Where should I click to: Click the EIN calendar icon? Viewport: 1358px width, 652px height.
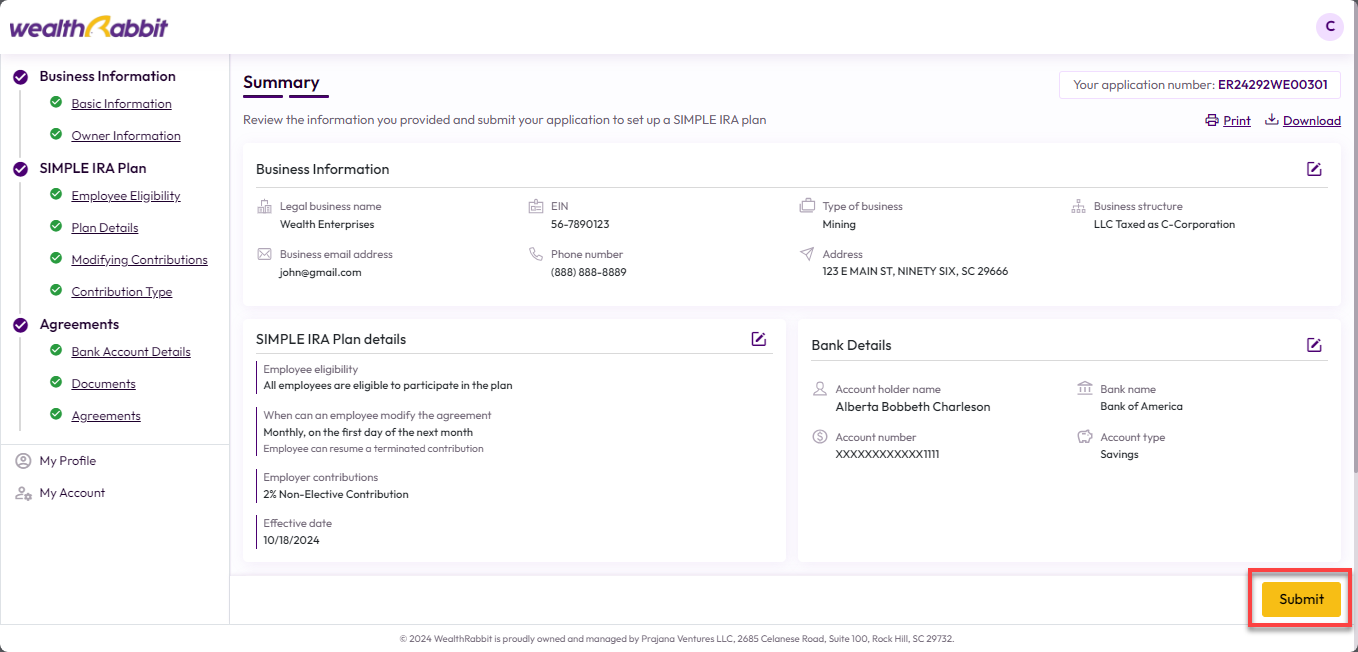coord(536,206)
